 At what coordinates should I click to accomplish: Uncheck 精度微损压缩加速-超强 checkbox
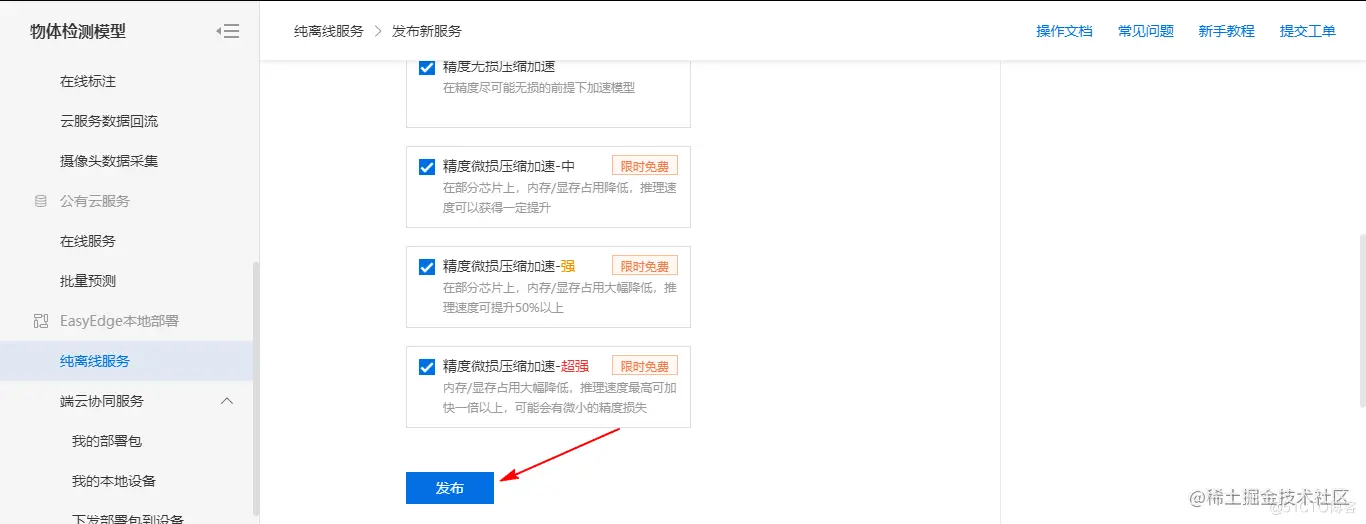(x=427, y=367)
